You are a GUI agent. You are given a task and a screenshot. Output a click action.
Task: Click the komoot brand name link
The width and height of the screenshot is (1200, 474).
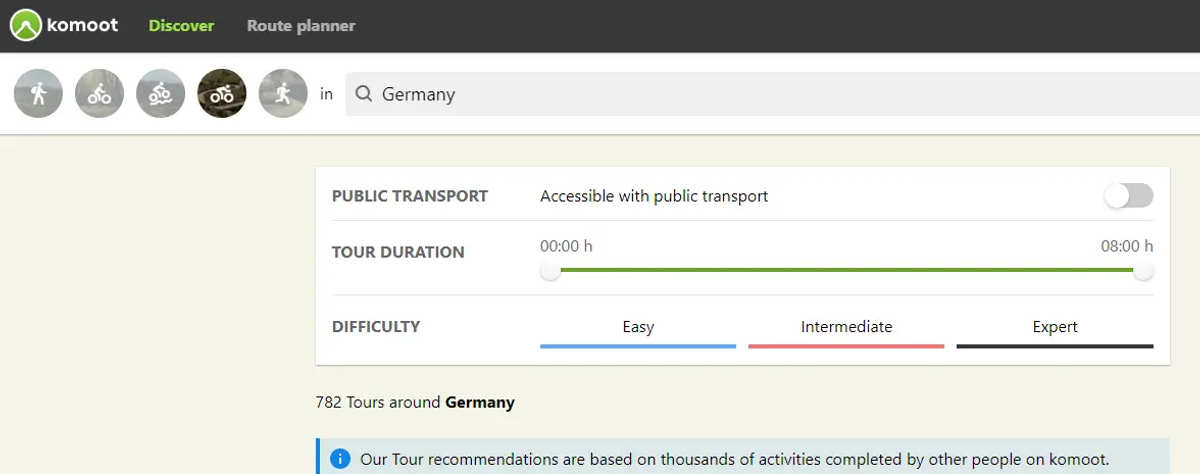82,25
